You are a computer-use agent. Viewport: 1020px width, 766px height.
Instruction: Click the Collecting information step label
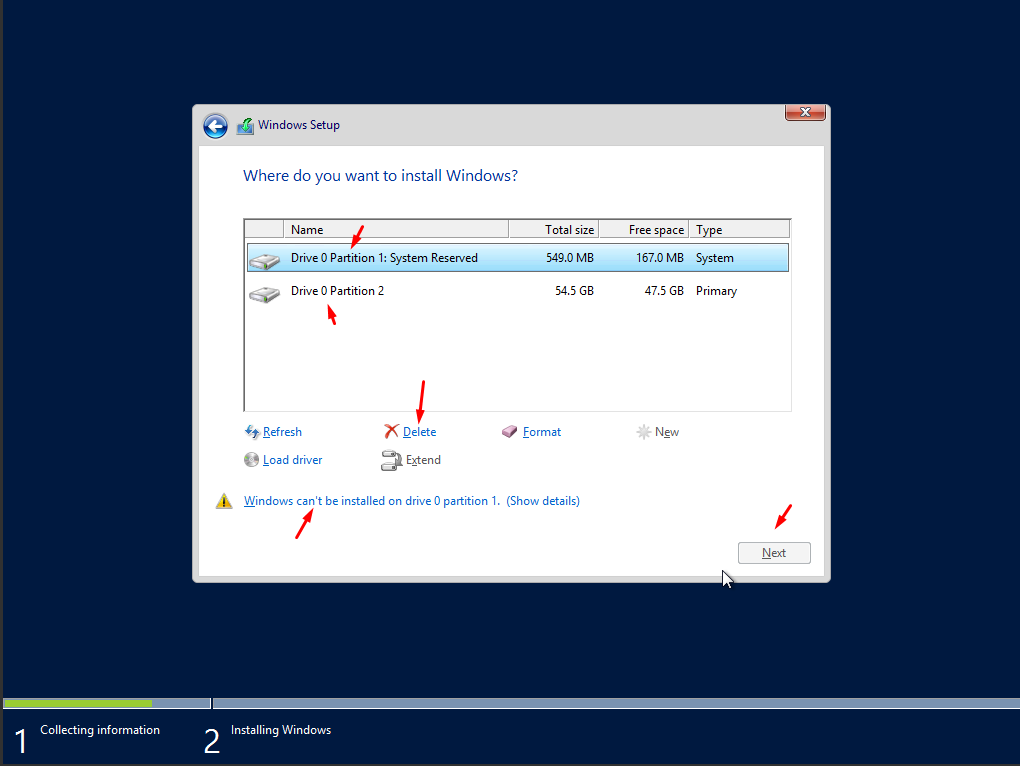[100, 730]
